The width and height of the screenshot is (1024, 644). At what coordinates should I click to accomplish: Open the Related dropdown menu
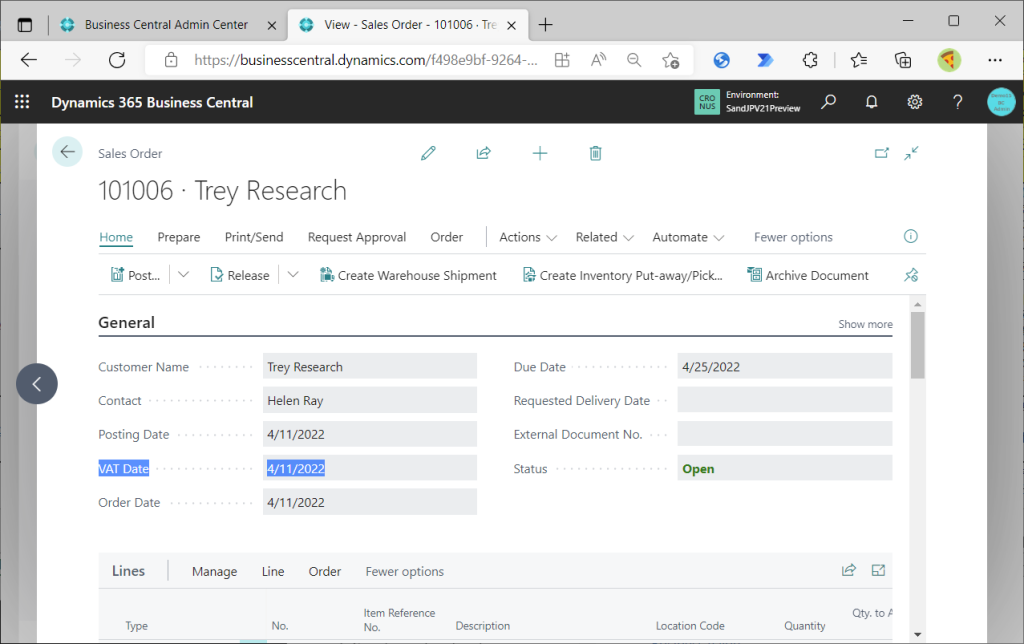point(604,237)
